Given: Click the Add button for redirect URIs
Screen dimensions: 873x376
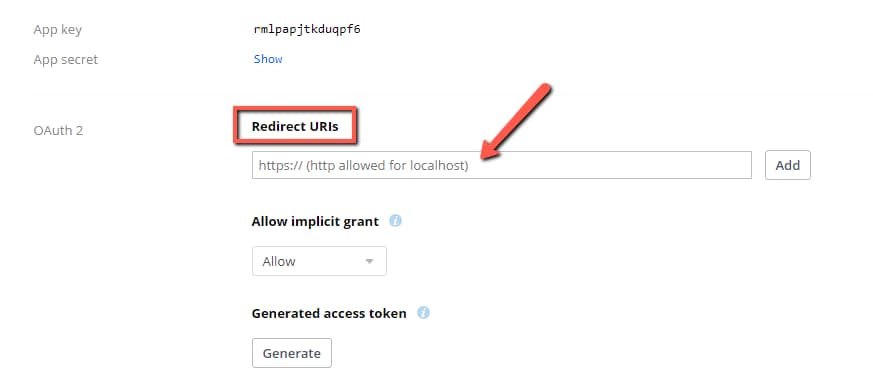Looking at the screenshot, I should coord(787,165).
